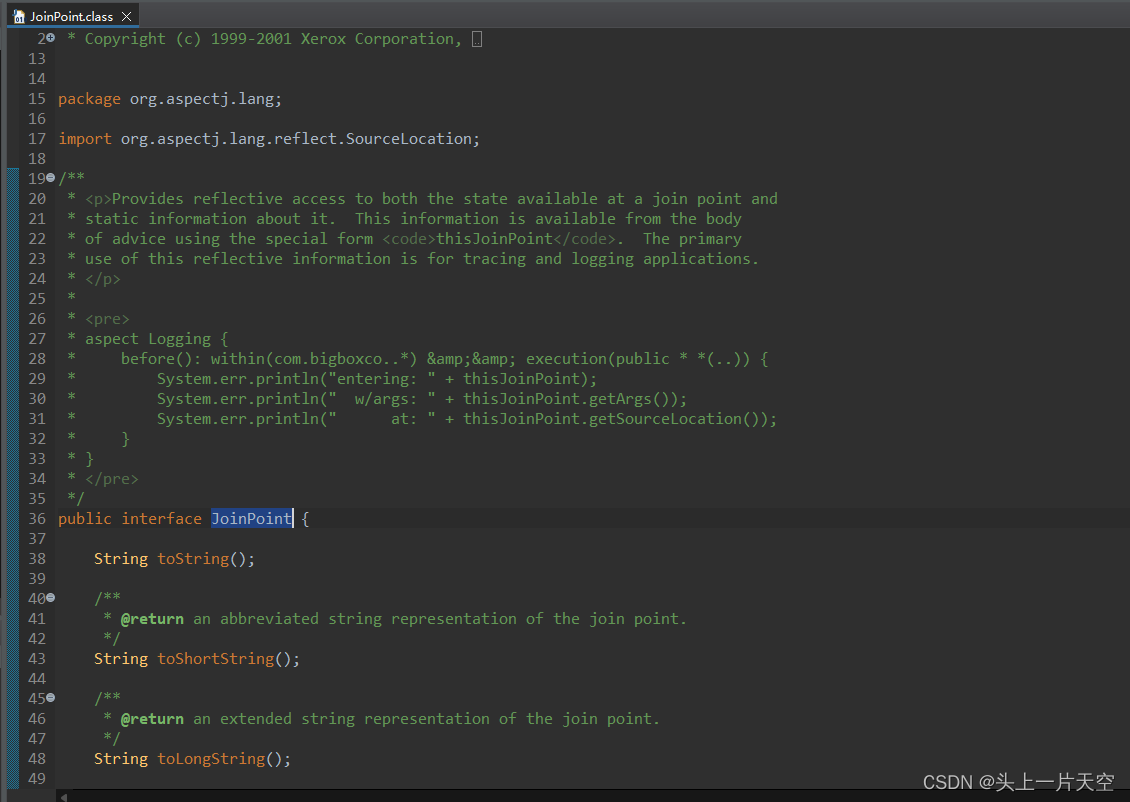
Task: Click 'aspect Logging {' in the comment
Action: 156,339
